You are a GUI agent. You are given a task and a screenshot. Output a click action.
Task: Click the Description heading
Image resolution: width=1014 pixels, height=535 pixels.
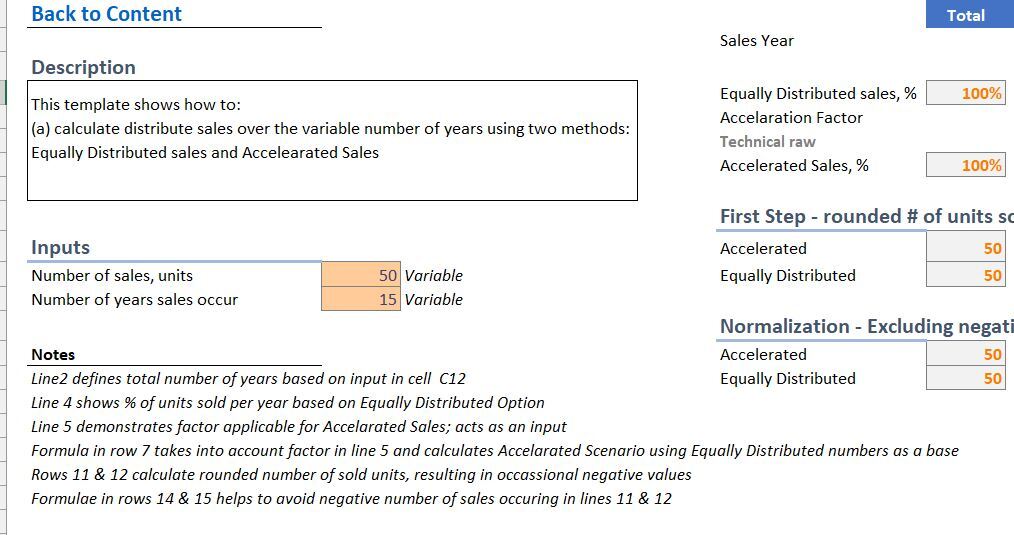(x=83, y=67)
